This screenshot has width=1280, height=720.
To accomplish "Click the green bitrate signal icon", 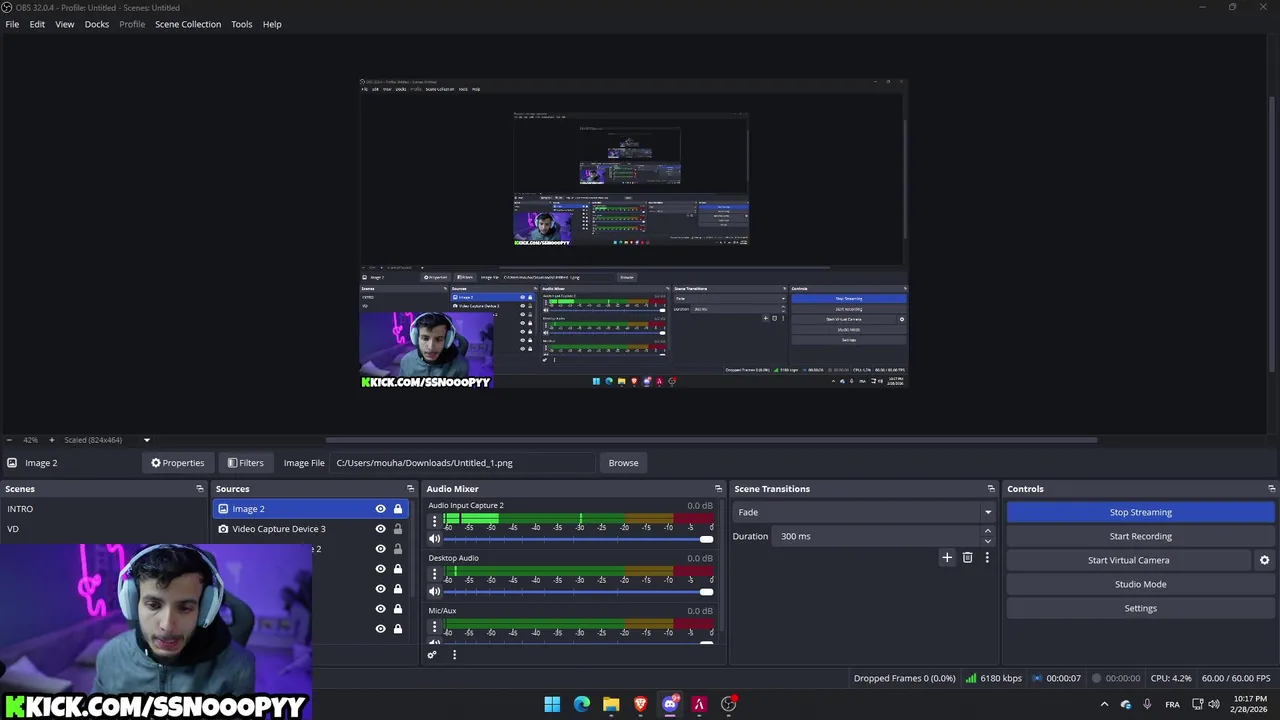I will point(971,678).
